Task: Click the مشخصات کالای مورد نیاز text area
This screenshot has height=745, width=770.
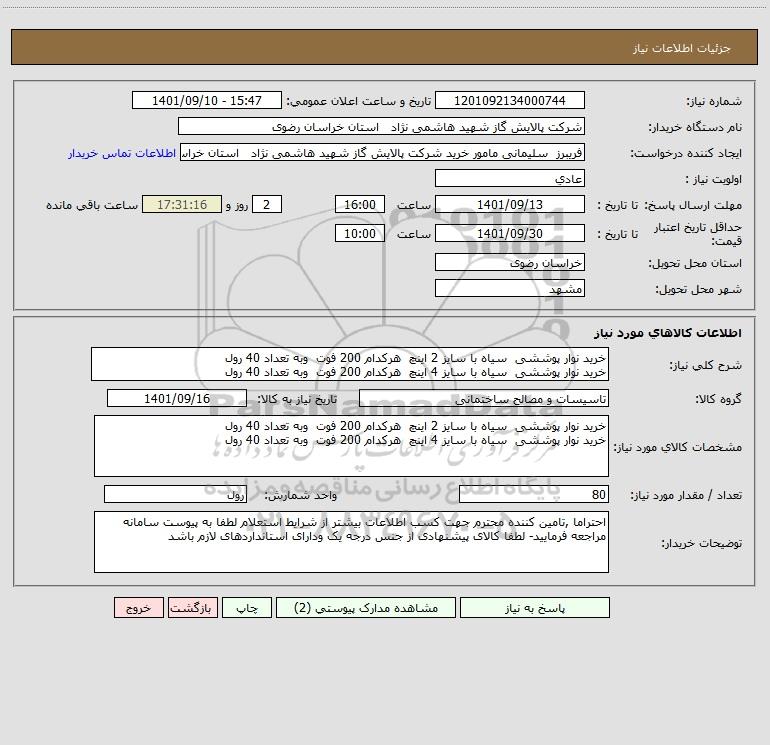Action: (x=351, y=446)
